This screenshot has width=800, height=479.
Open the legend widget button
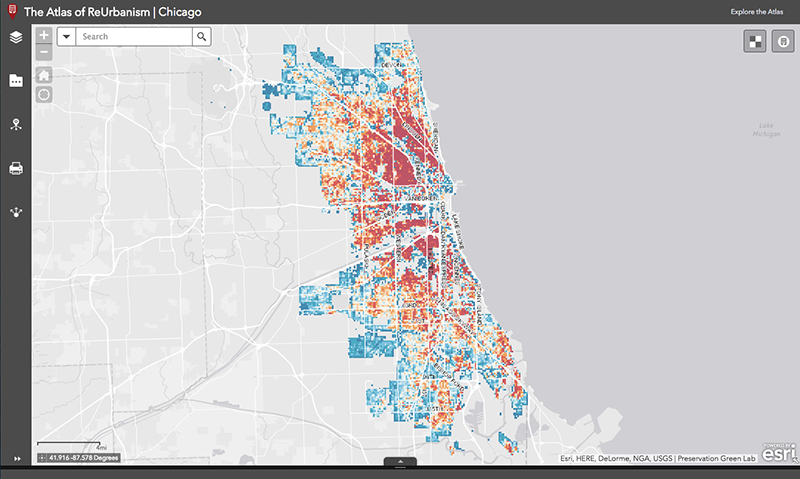click(x=783, y=41)
